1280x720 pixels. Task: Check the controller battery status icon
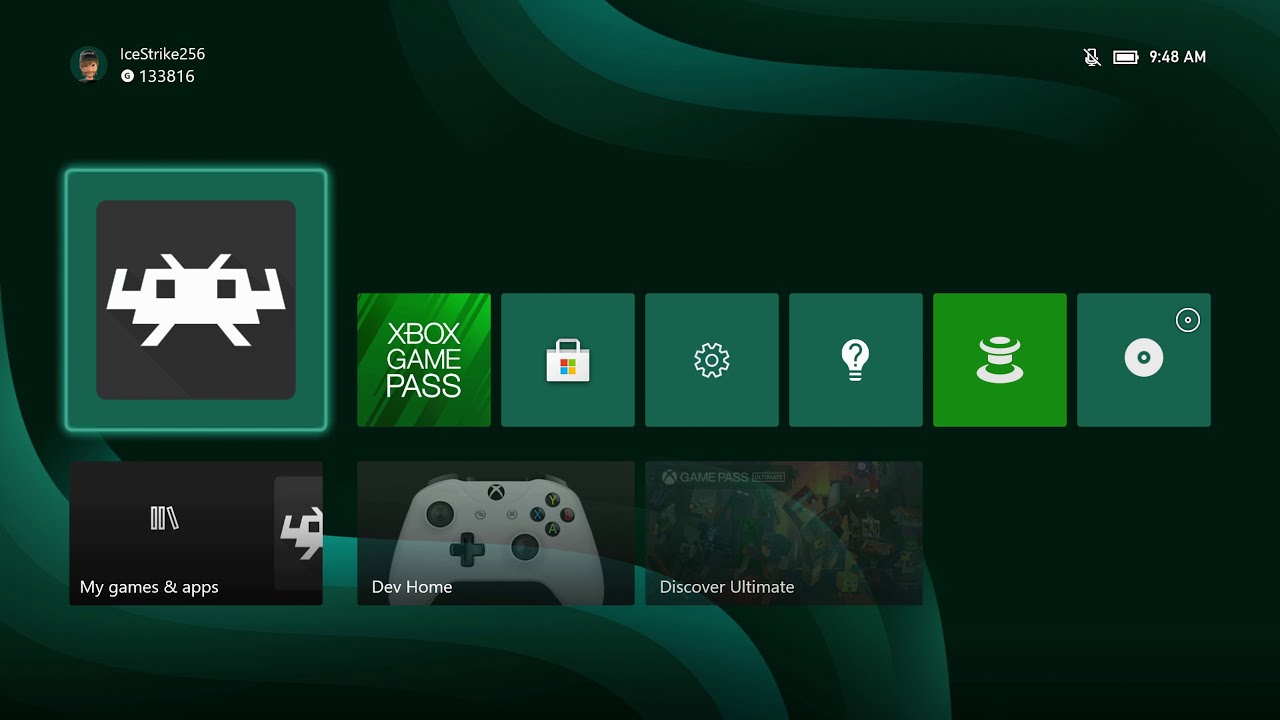[1126, 57]
